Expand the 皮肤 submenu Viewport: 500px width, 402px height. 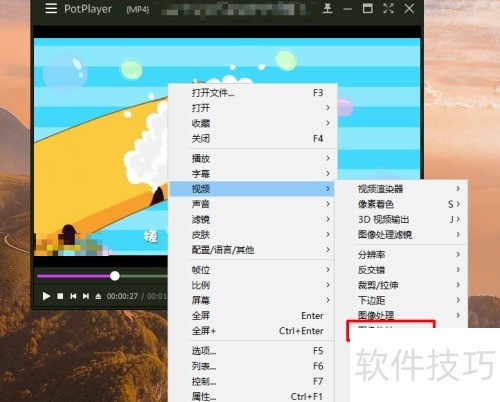[253, 235]
